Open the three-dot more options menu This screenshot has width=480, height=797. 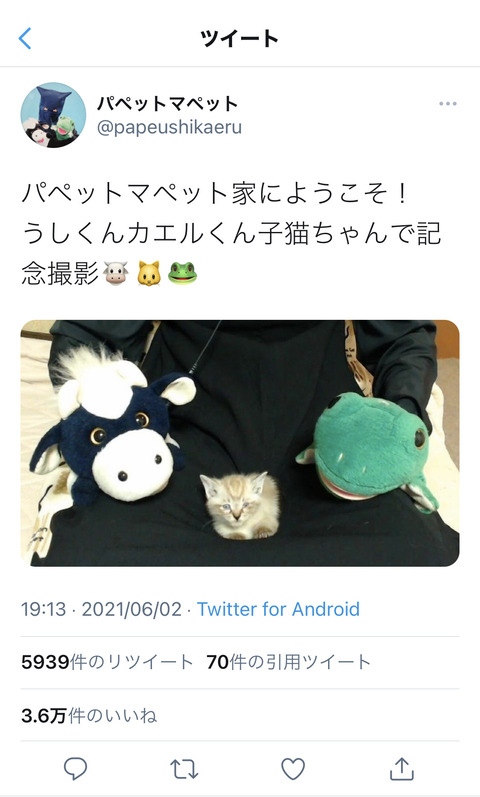click(x=447, y=104)
